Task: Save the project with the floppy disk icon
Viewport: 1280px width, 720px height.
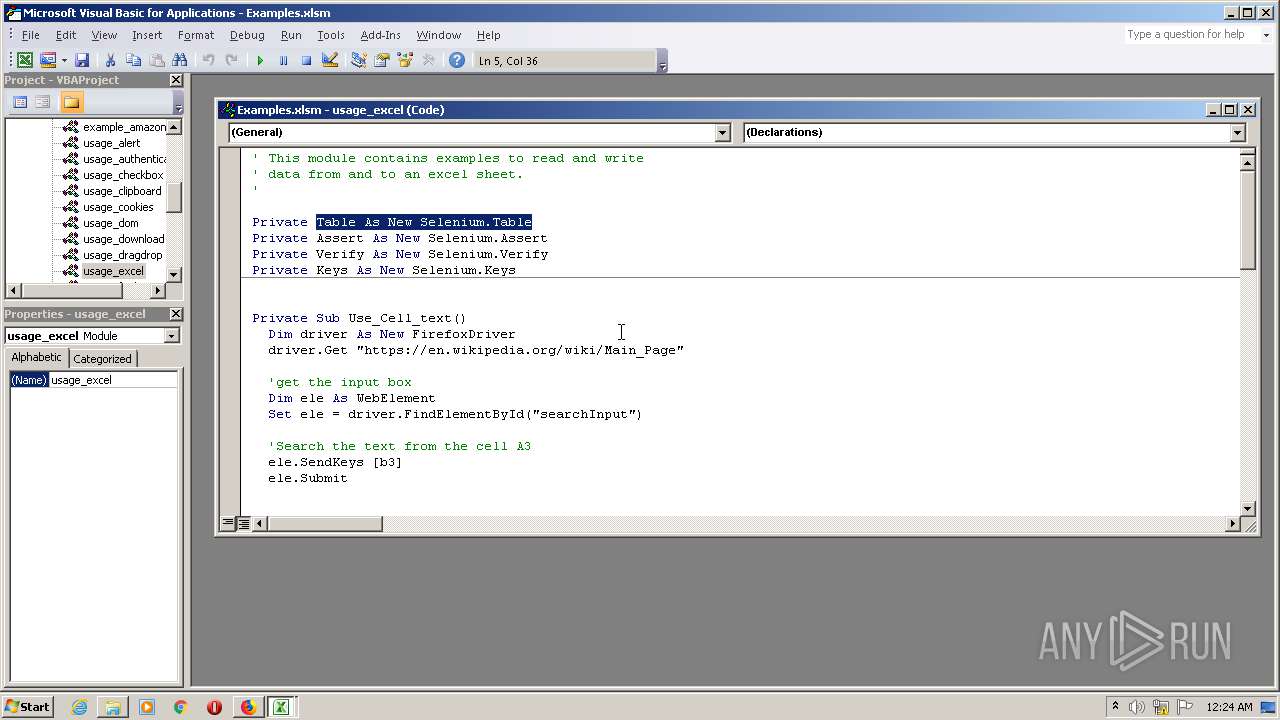Action: click(82, 61)
